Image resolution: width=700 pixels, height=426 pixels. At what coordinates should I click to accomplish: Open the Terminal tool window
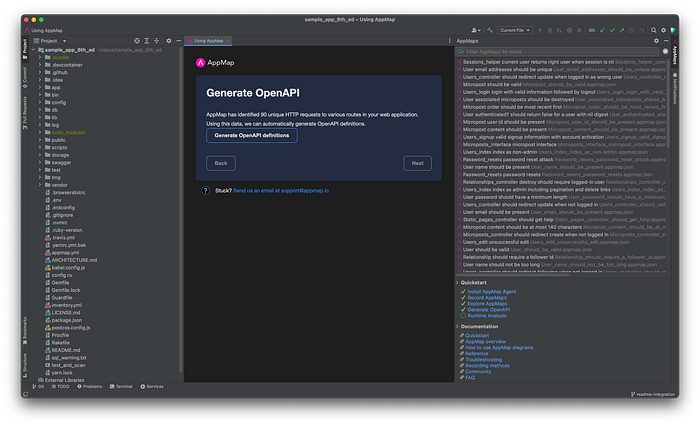[121, 387]
